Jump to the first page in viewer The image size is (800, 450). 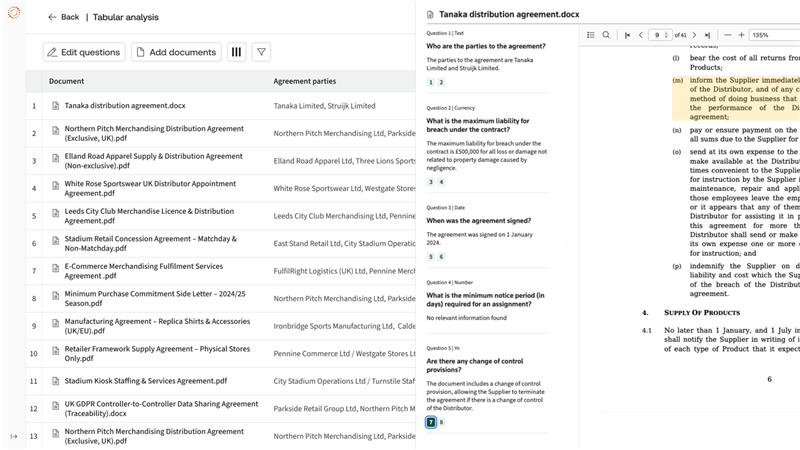pos(627,35)
